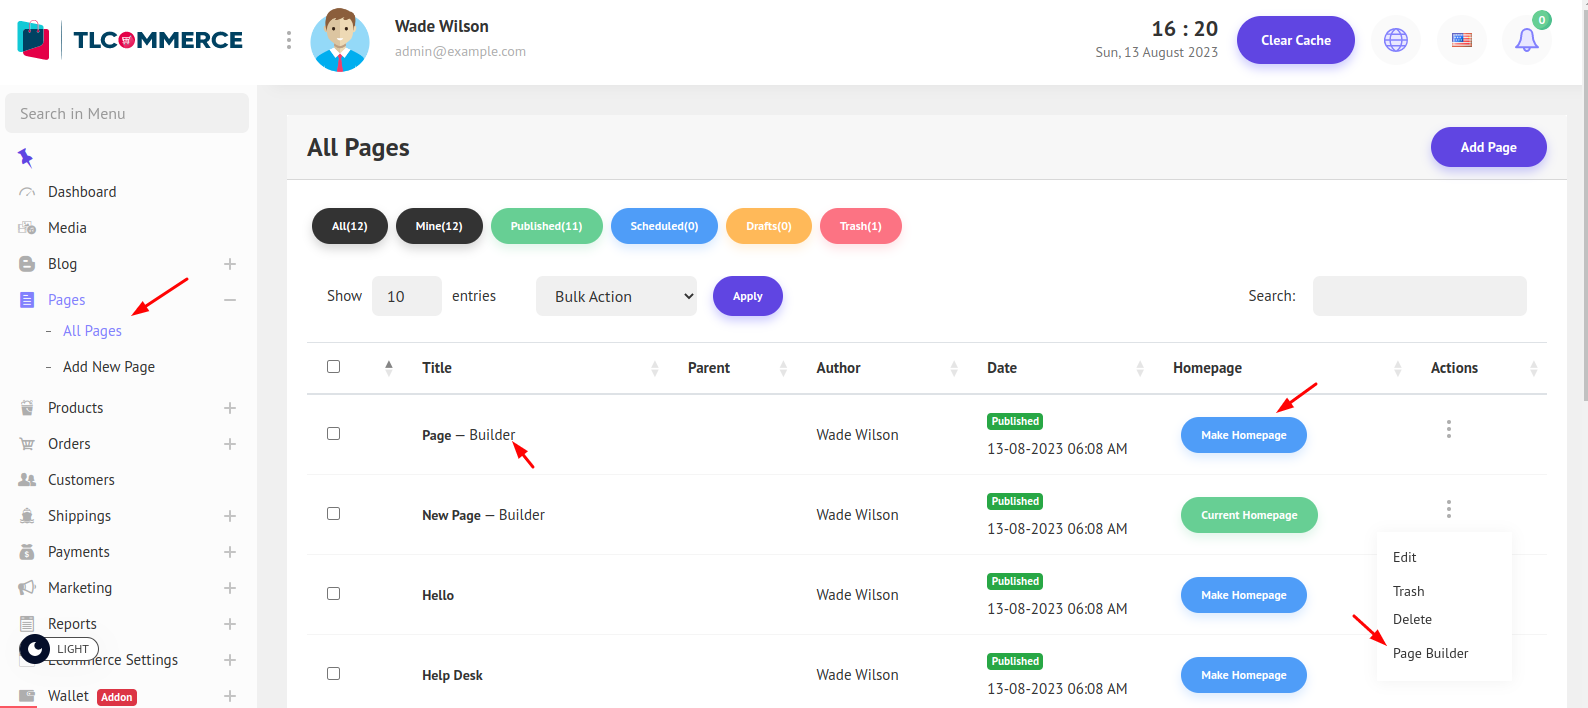1588x708 pixels.
Task: Click the US flag language icon
Action: [1461, 40]
